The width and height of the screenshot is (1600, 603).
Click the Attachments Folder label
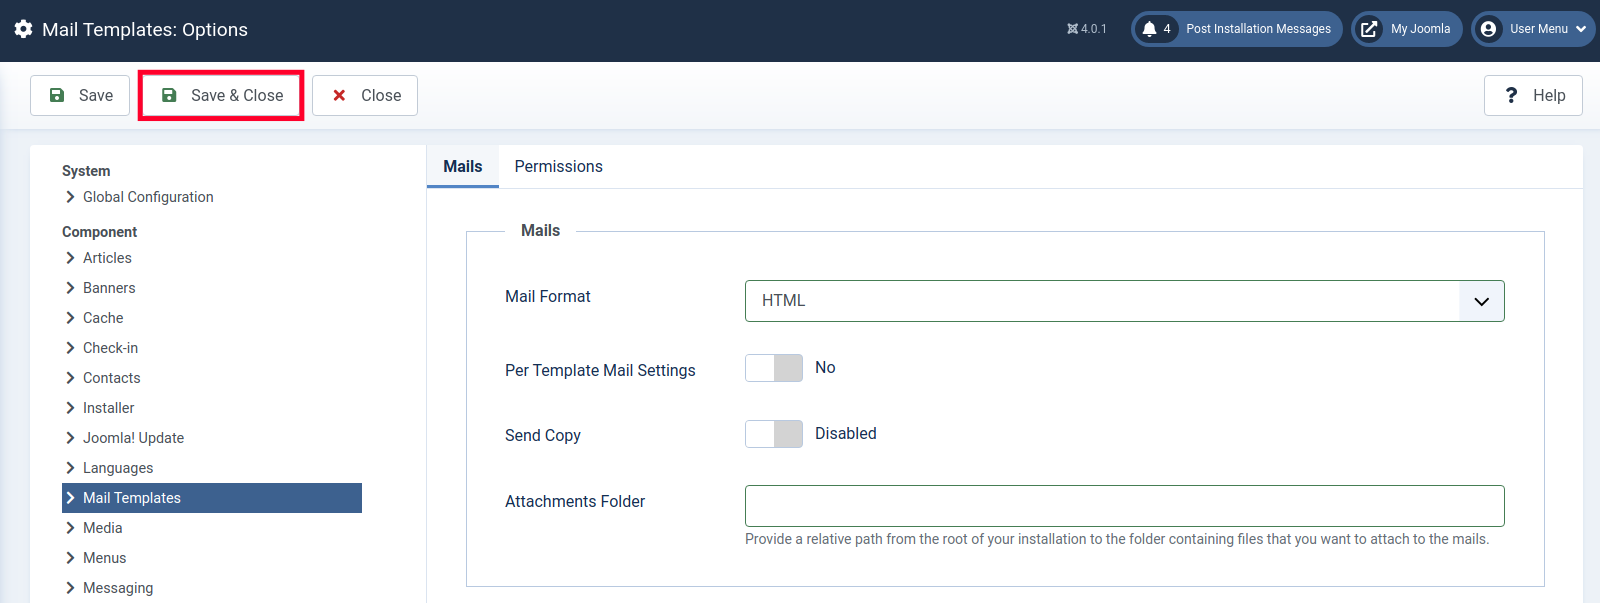[575, 501]
